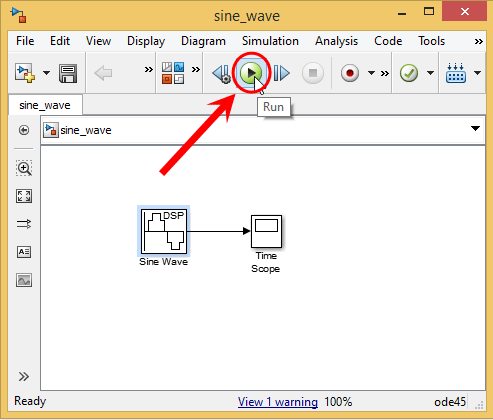
Task: Select the signal line between the blocks
Action: [x=219, y=231]
